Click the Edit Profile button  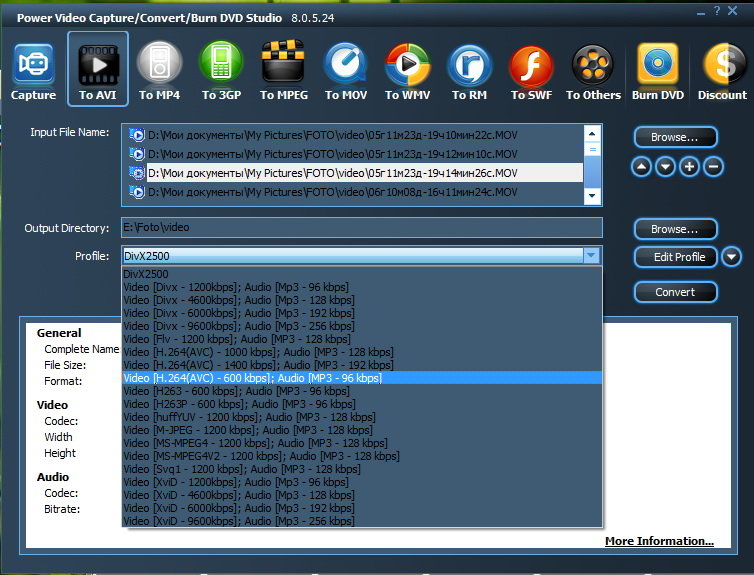click(676, 257)
